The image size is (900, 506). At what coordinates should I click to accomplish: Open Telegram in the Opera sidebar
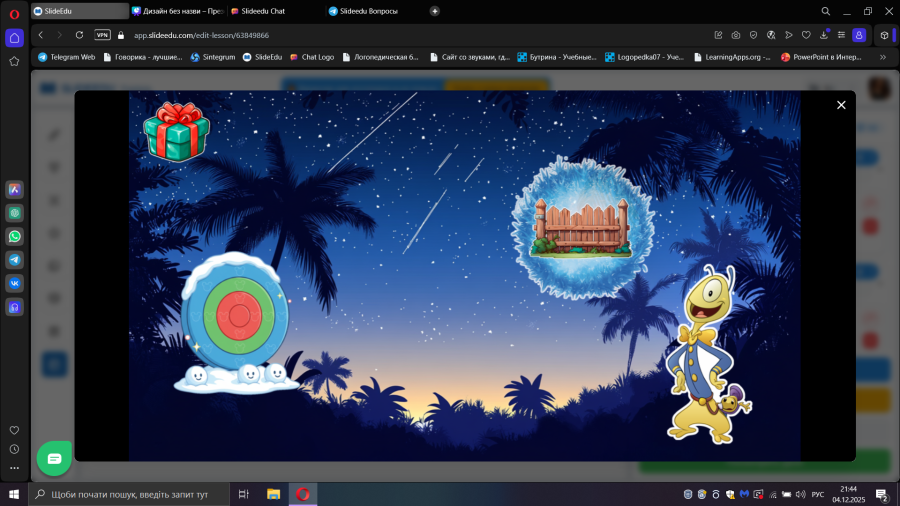(x=15, y=260)
